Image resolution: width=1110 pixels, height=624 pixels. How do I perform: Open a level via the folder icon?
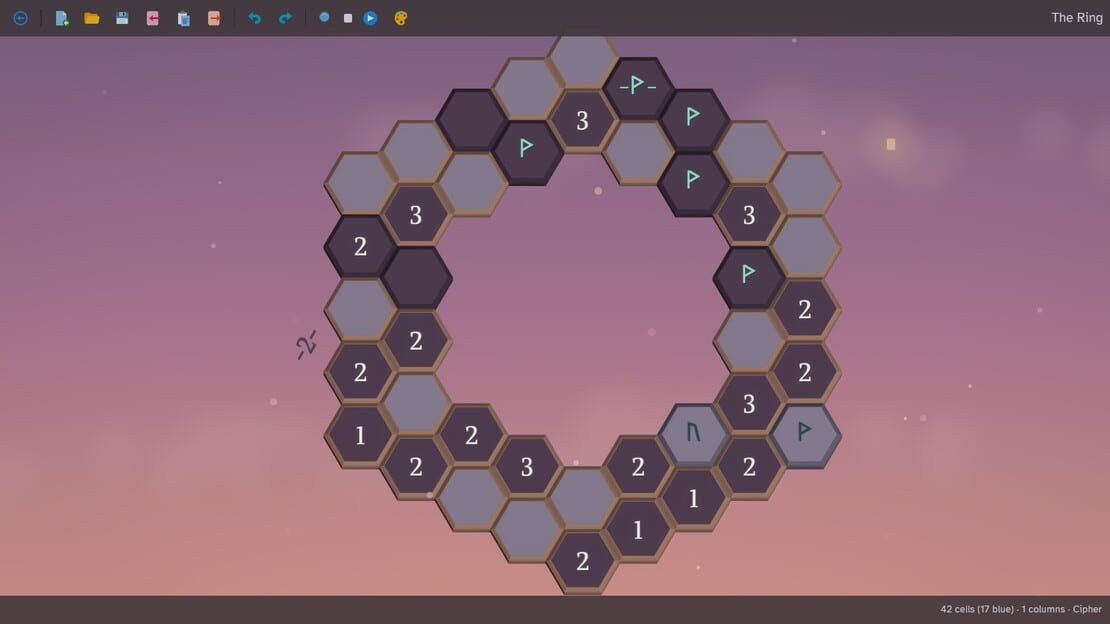91,18
